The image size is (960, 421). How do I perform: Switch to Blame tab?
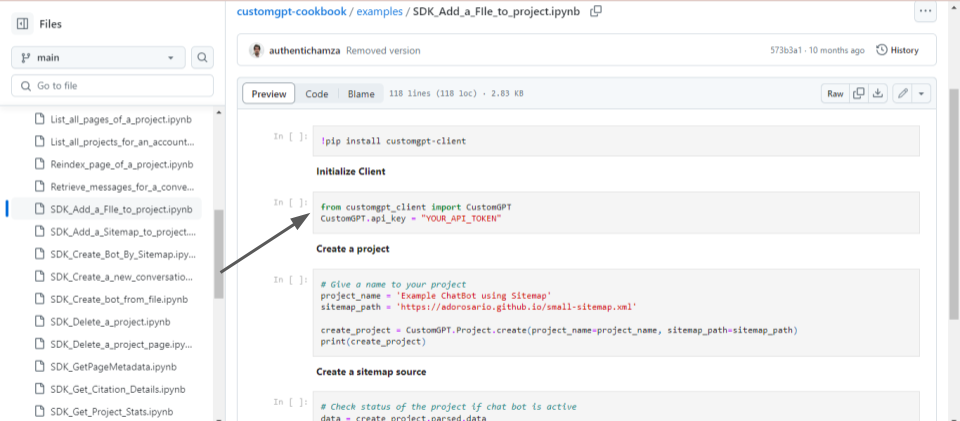click(x=361, y=94)
